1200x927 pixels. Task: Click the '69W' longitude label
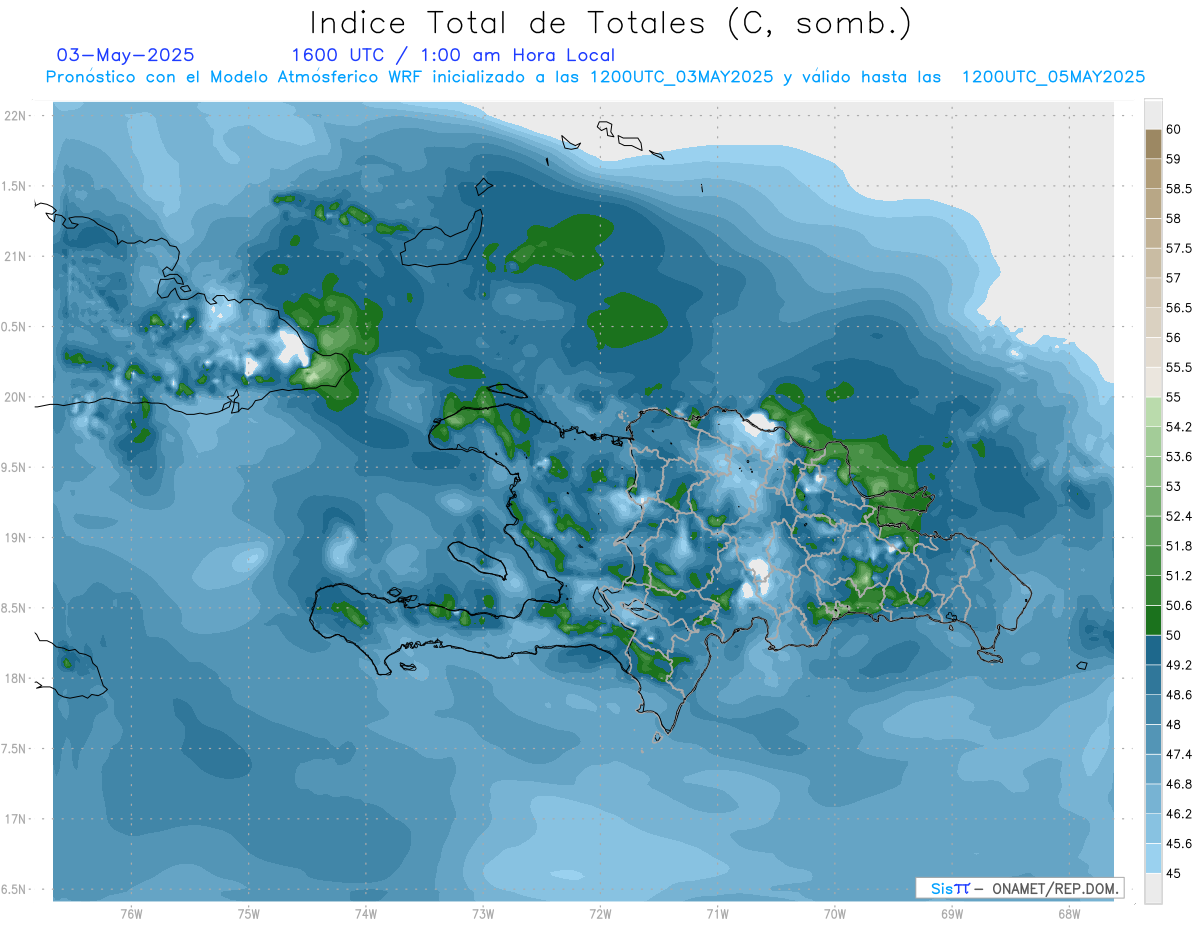click(952, 913)
